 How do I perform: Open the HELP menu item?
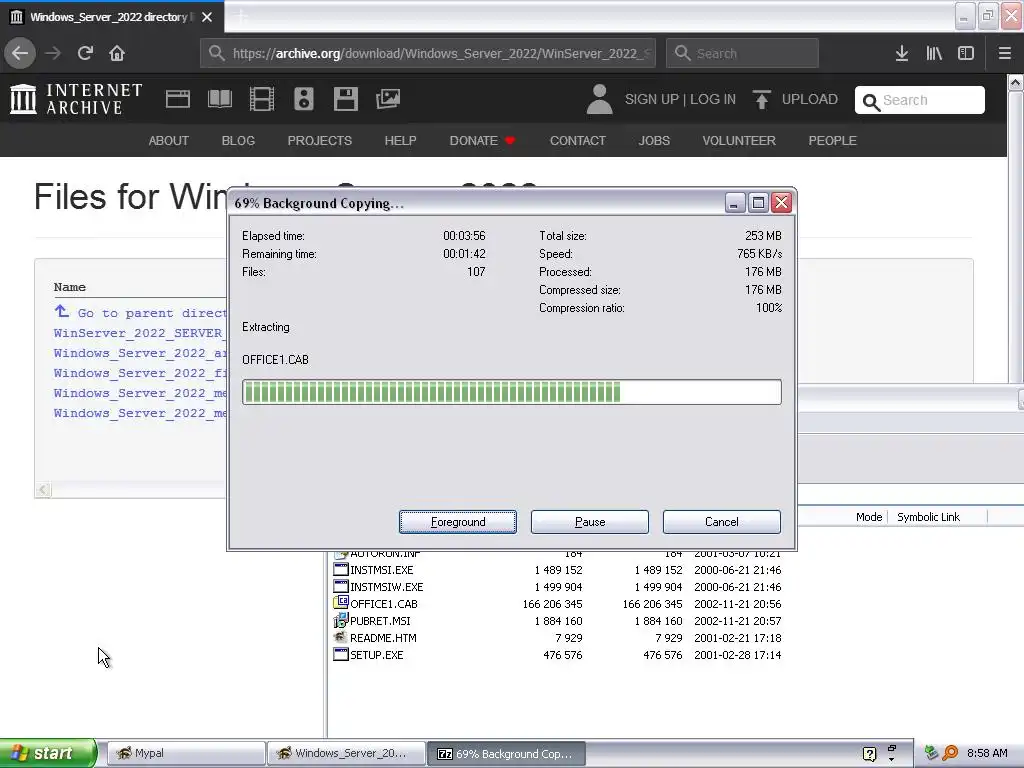tap(400, 140)
